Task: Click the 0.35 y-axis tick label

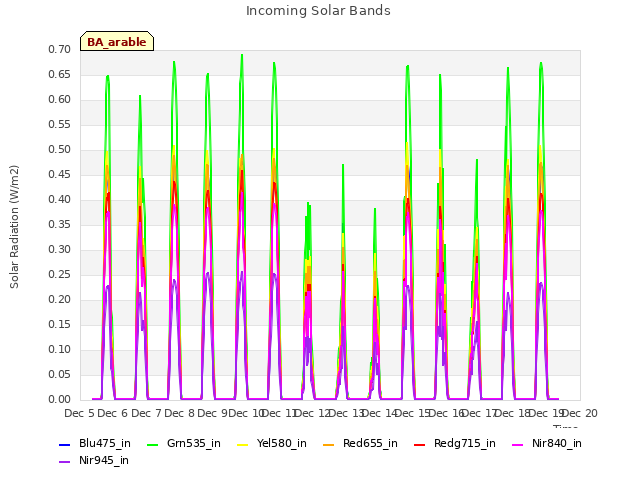Action: click(60, 224)
